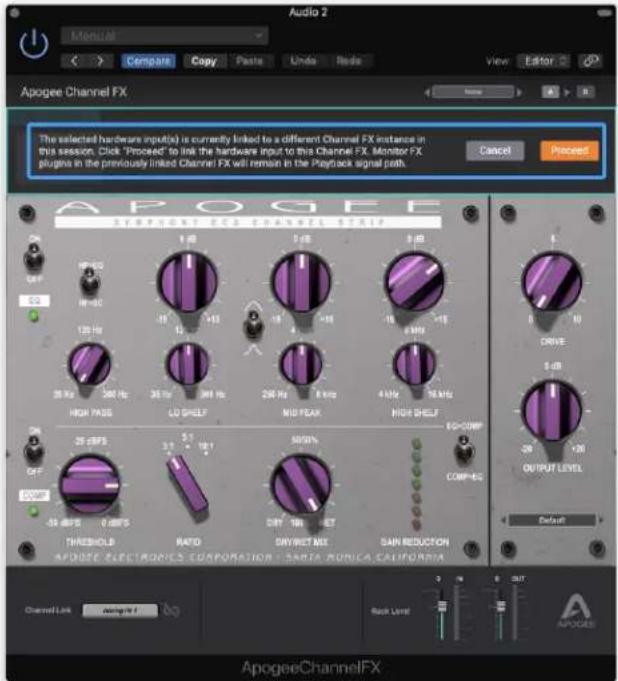Step to previous Channel FX preset arrow
Image resolution: width=618 pixels, height=681 pixels.
[427, 92]
